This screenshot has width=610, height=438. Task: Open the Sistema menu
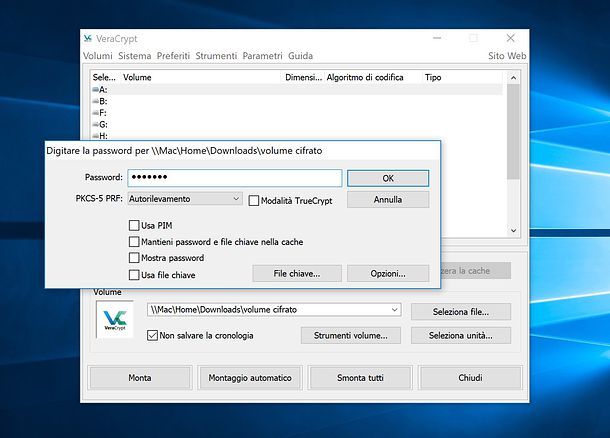click(x=135, y=56)
